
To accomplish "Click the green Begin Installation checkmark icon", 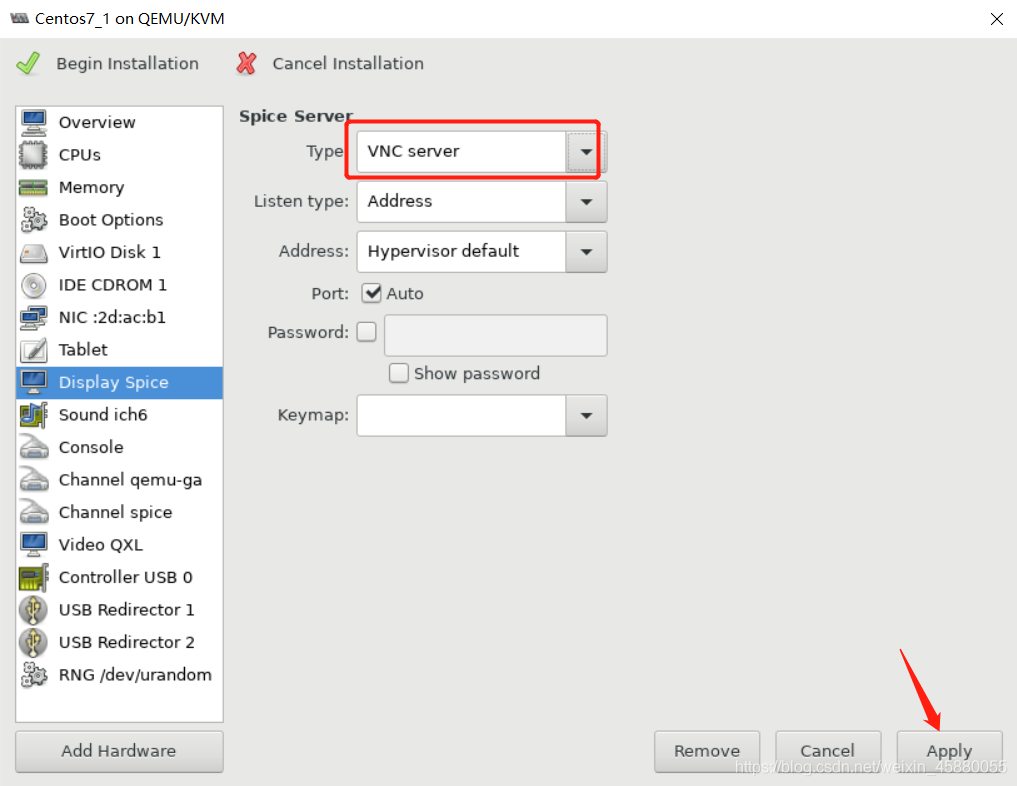I will point(28,64).
